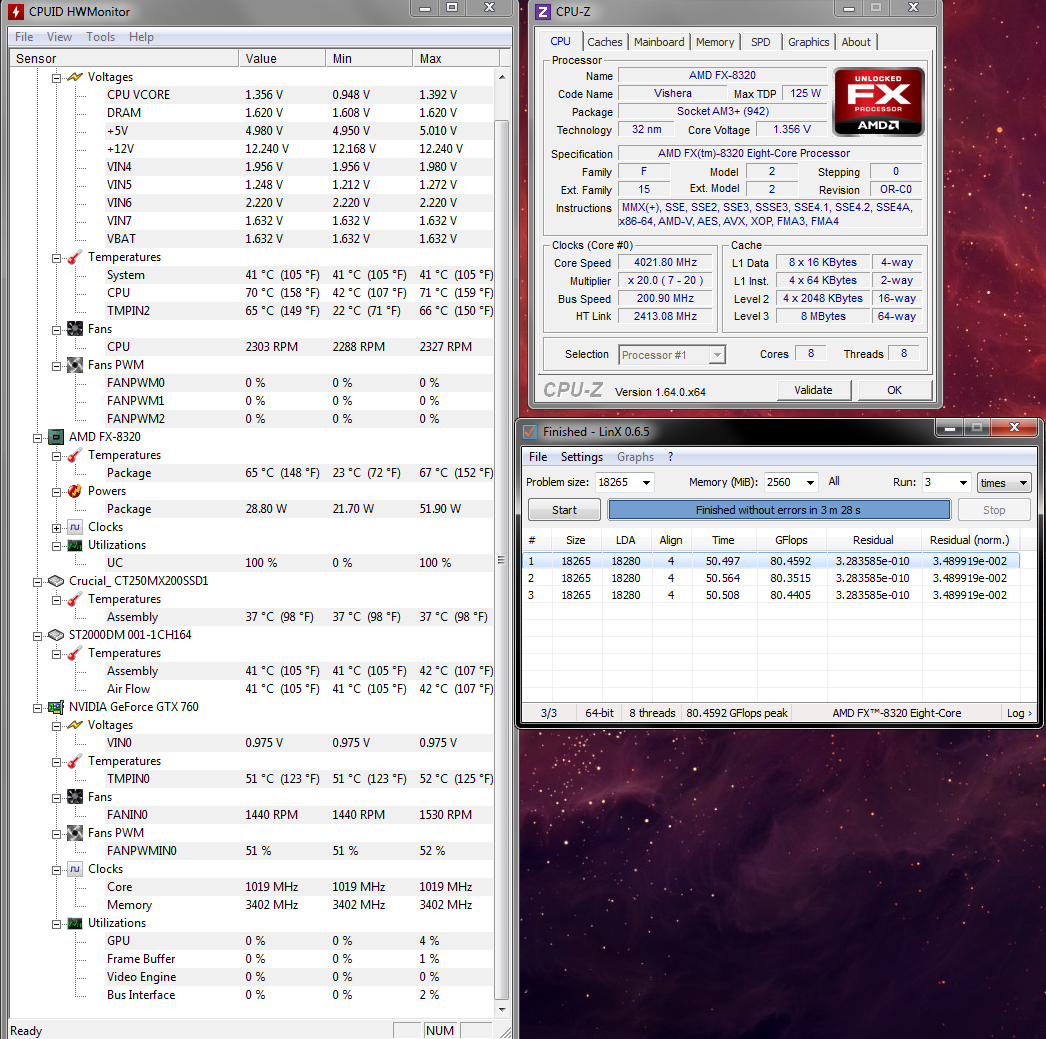Collapse the AMD FX-8320 tree node
Screen dimensions: 1046x1039
pyautogui.click(x=38, y=438)
